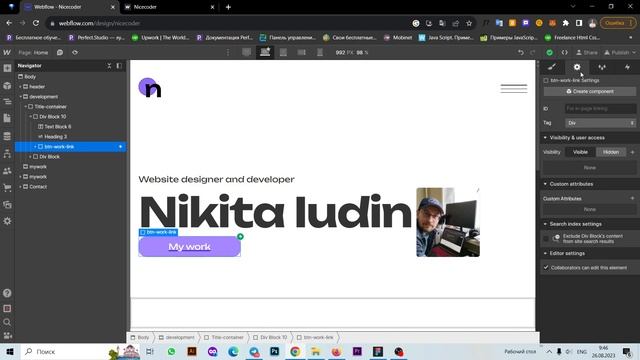
Task: Close the Navigator panel
Action: click(109, 65)
